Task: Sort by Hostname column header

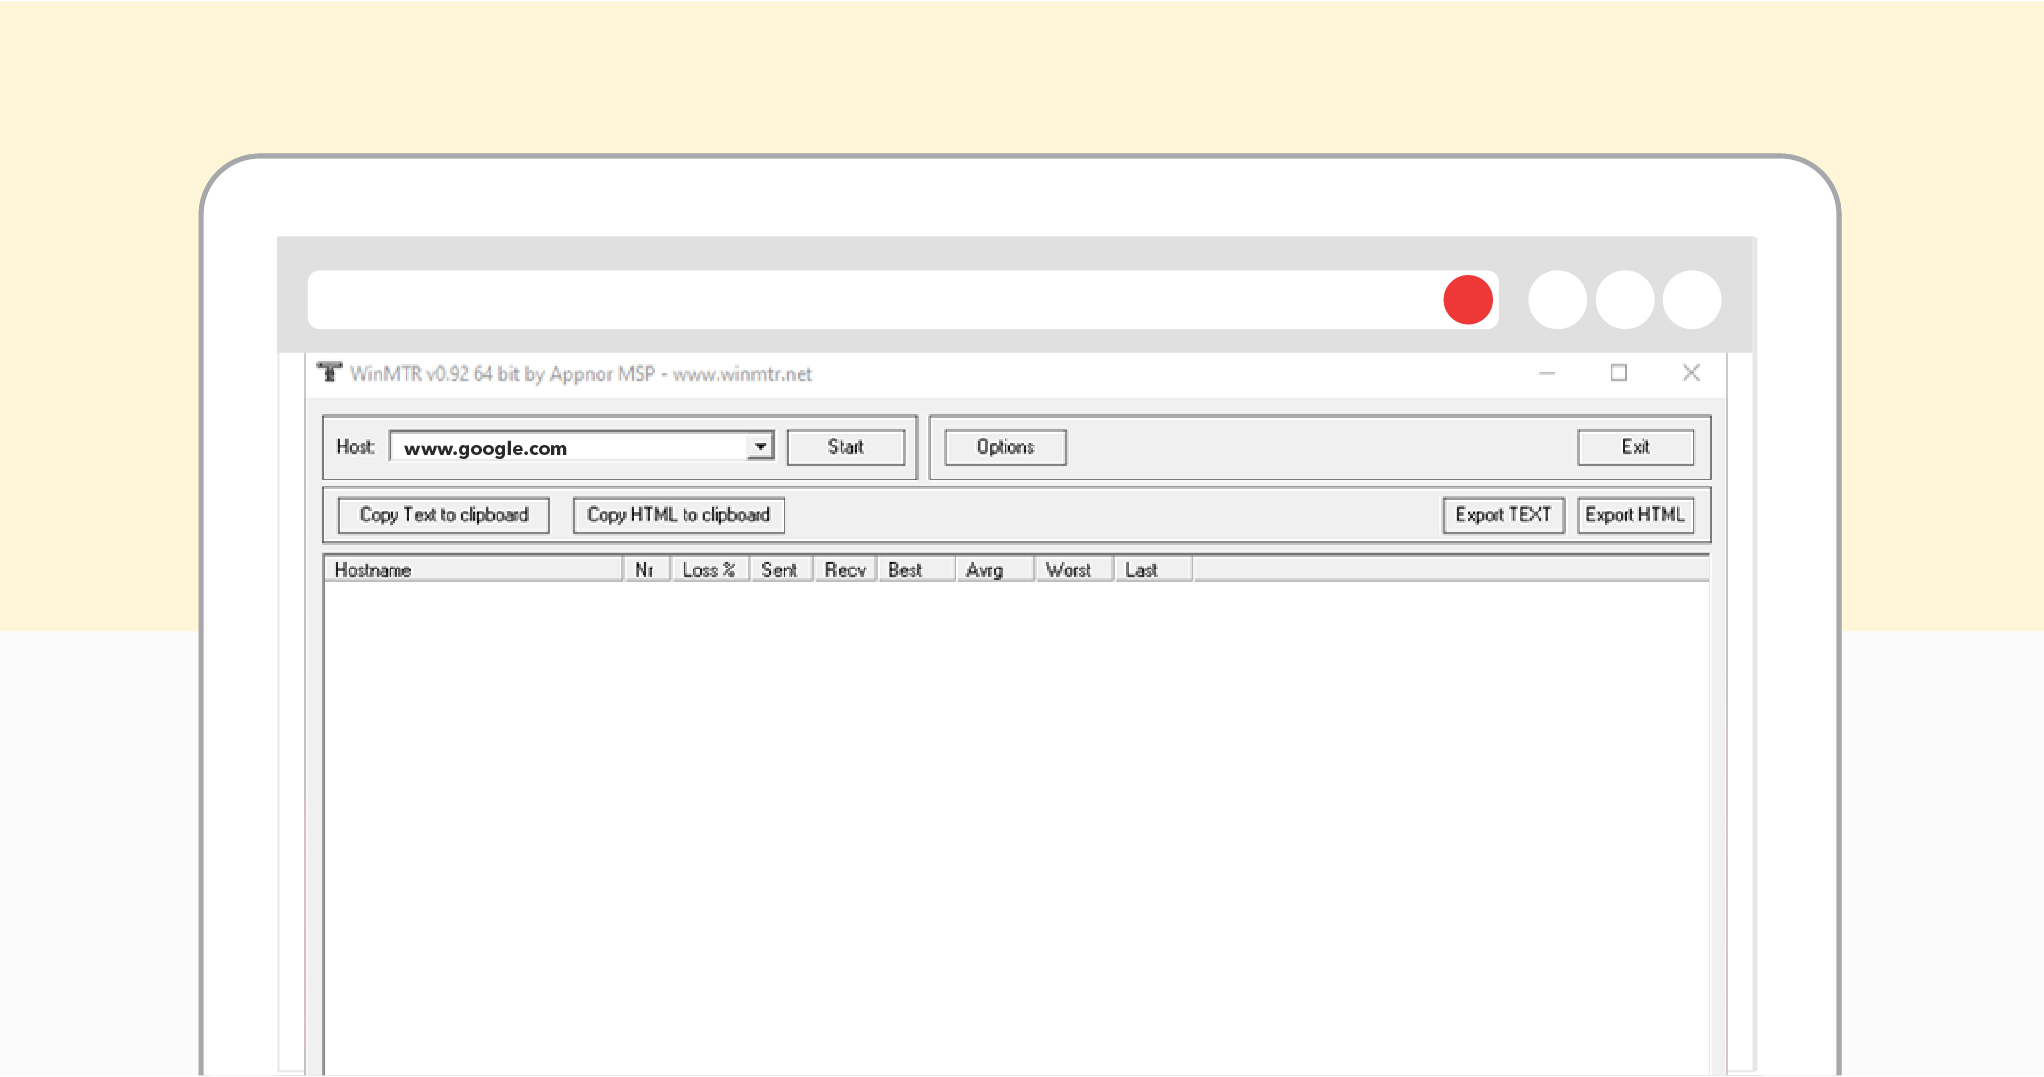Action: point(473,569)
